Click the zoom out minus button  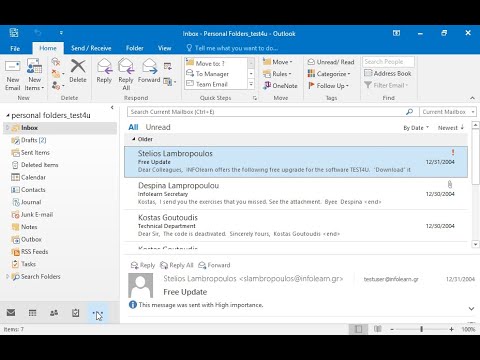392,329
